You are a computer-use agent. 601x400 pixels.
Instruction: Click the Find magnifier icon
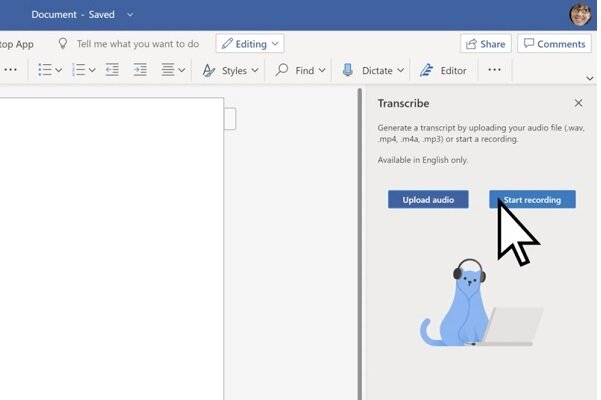tap(282, 70)
